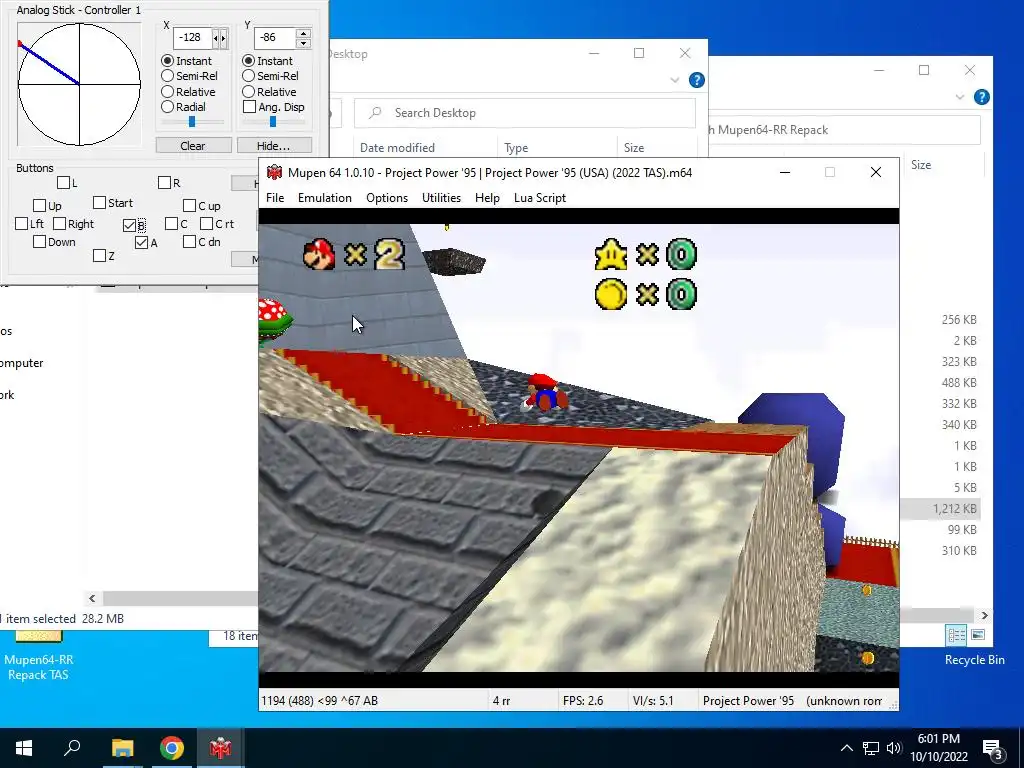1024x768 pixels.
Task: Open help icon in Desktop explorer window
Action: (697, 80)
